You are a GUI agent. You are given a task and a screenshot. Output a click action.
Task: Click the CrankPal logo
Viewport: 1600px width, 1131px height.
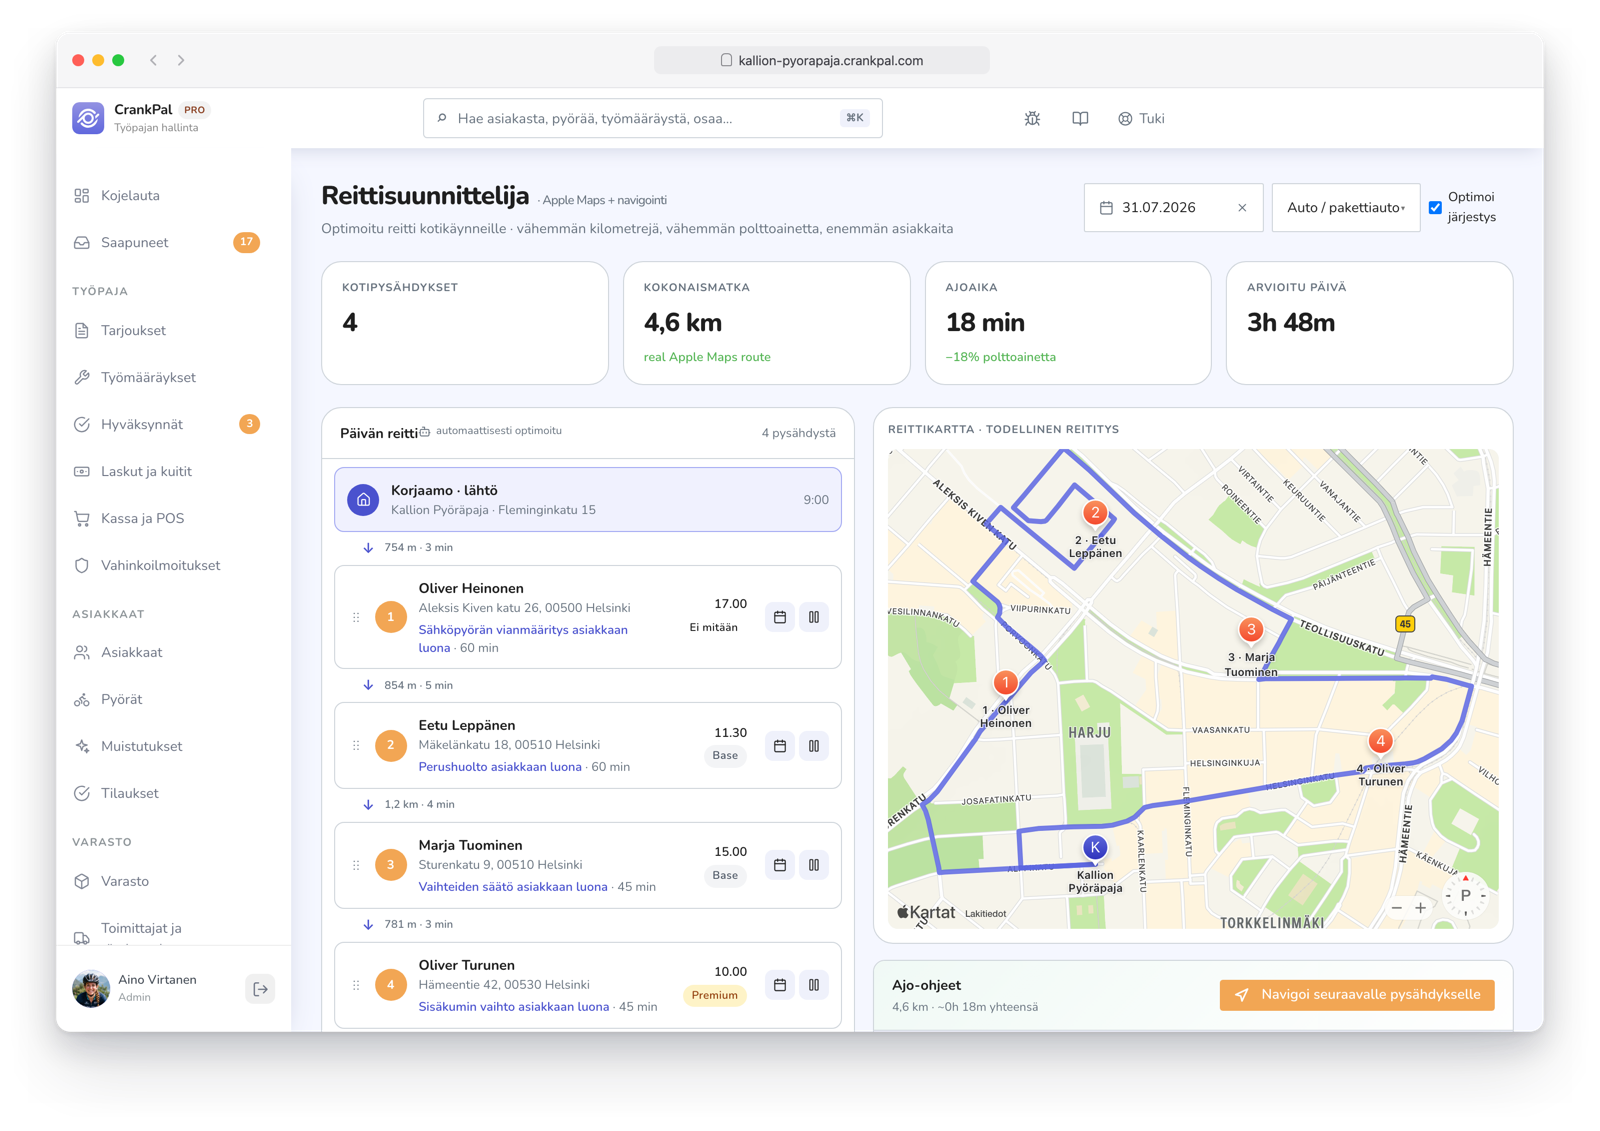point(88,118)
